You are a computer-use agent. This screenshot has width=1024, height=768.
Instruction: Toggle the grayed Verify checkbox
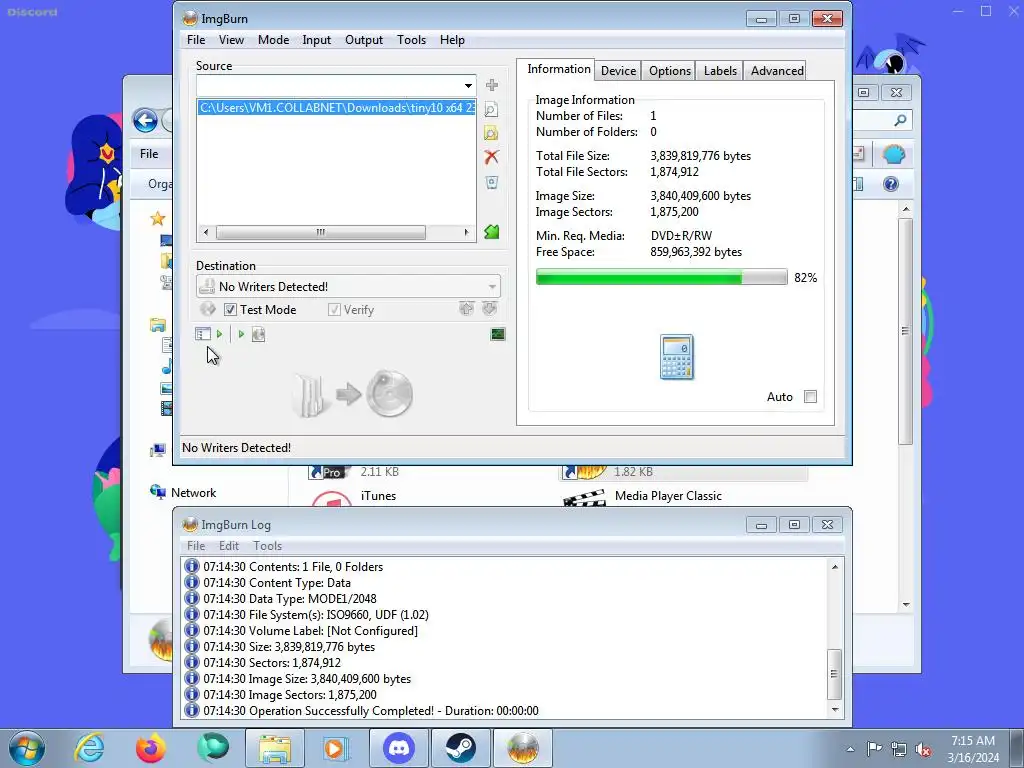[x=334, y=310]
